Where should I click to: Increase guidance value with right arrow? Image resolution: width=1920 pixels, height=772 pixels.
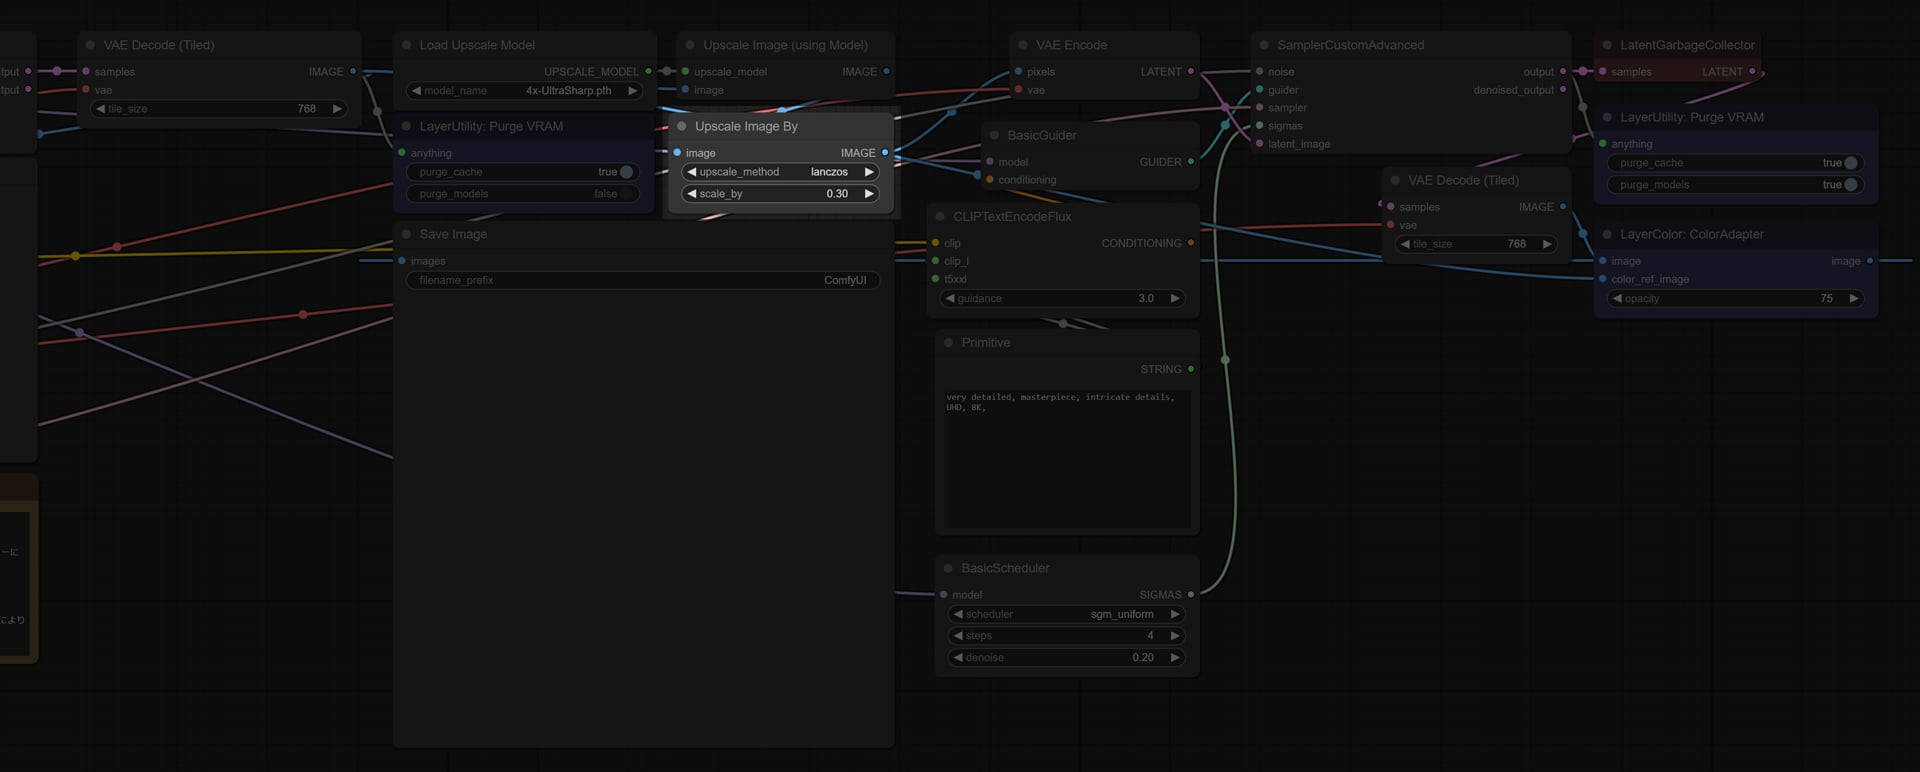(1175, 298)
